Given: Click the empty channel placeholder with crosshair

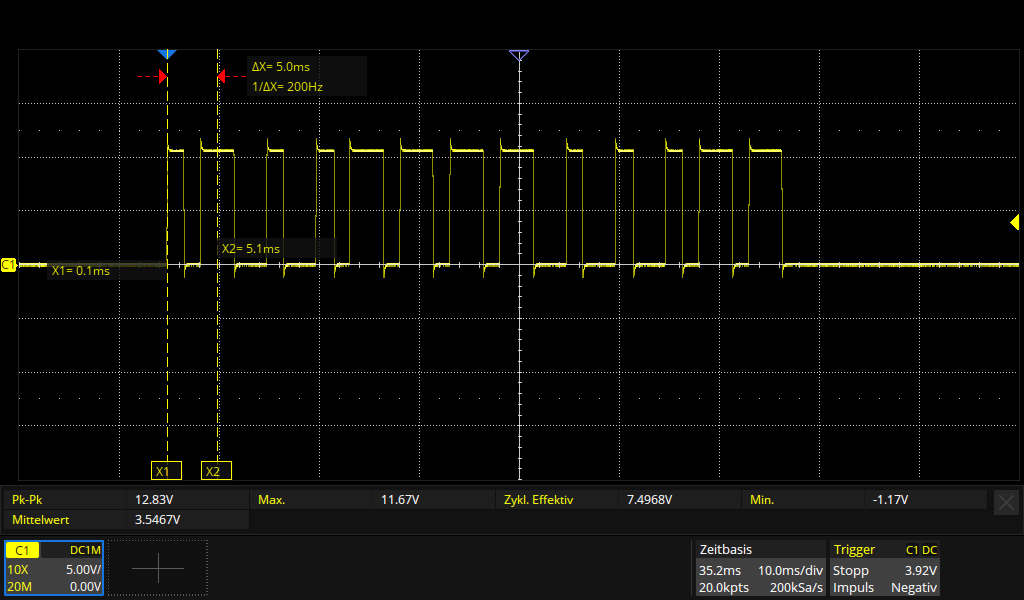Looking at the screenshot, I should 158,568.
